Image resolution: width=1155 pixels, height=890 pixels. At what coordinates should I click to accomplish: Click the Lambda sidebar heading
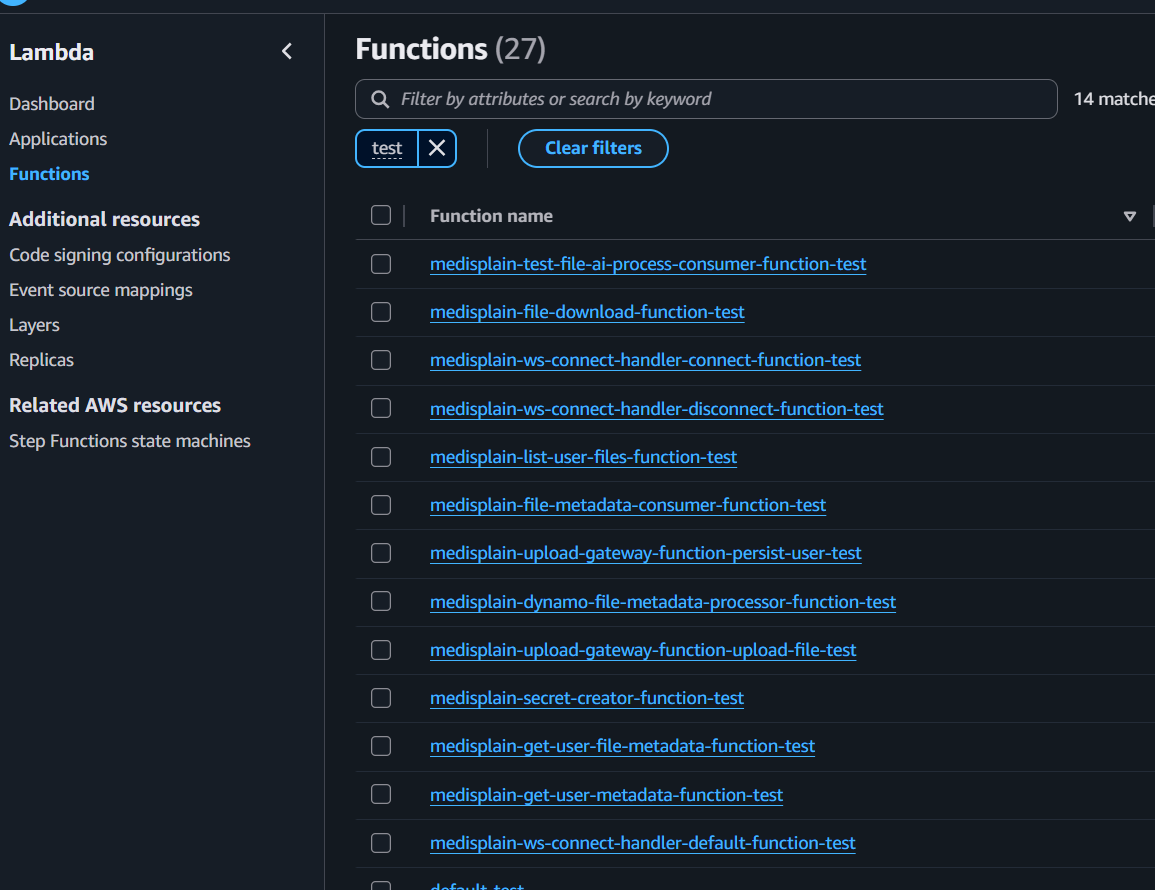52,52
